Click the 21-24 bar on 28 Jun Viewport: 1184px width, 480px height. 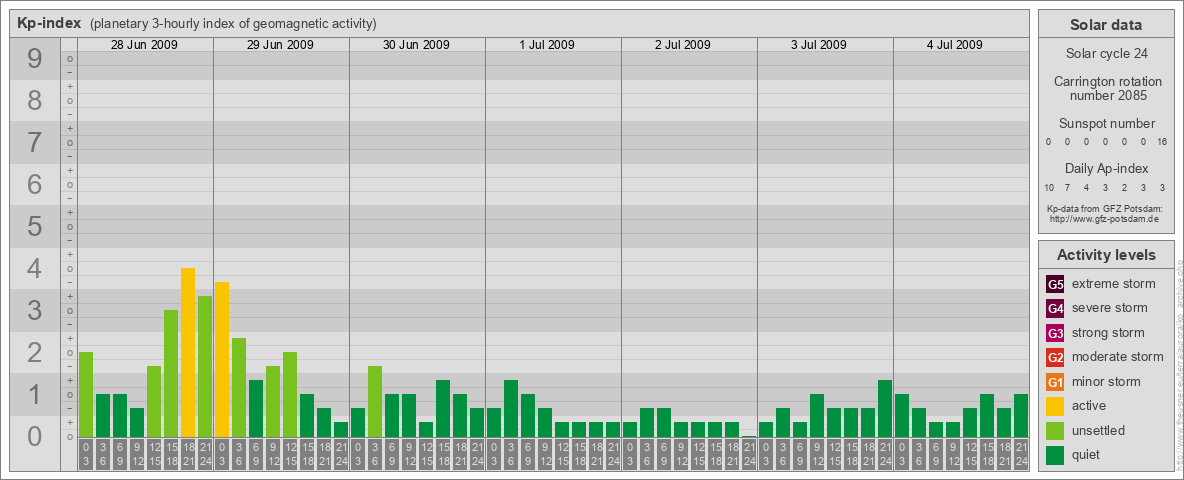click(205, 367)
